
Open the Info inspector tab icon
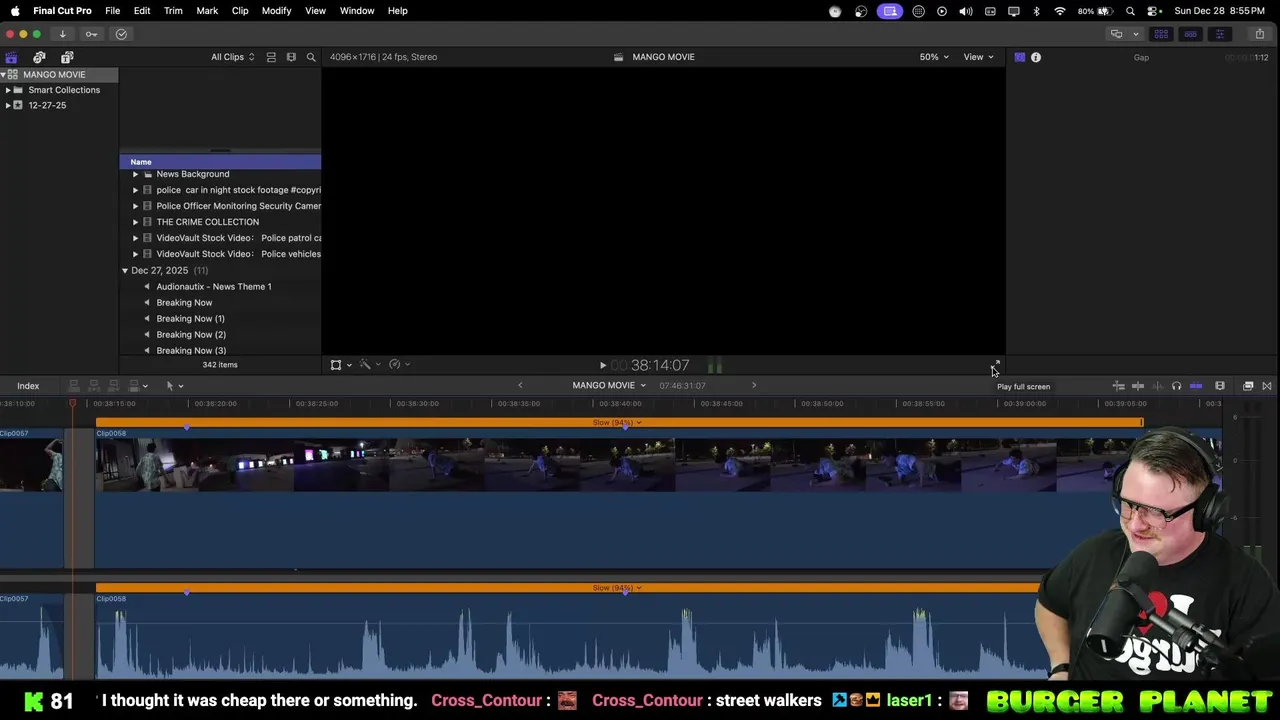(x=1036, y=57)
